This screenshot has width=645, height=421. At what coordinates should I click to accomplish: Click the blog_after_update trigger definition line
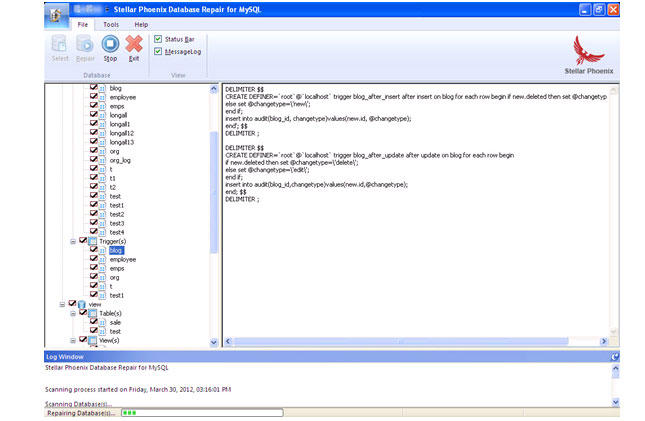(369, 155)
